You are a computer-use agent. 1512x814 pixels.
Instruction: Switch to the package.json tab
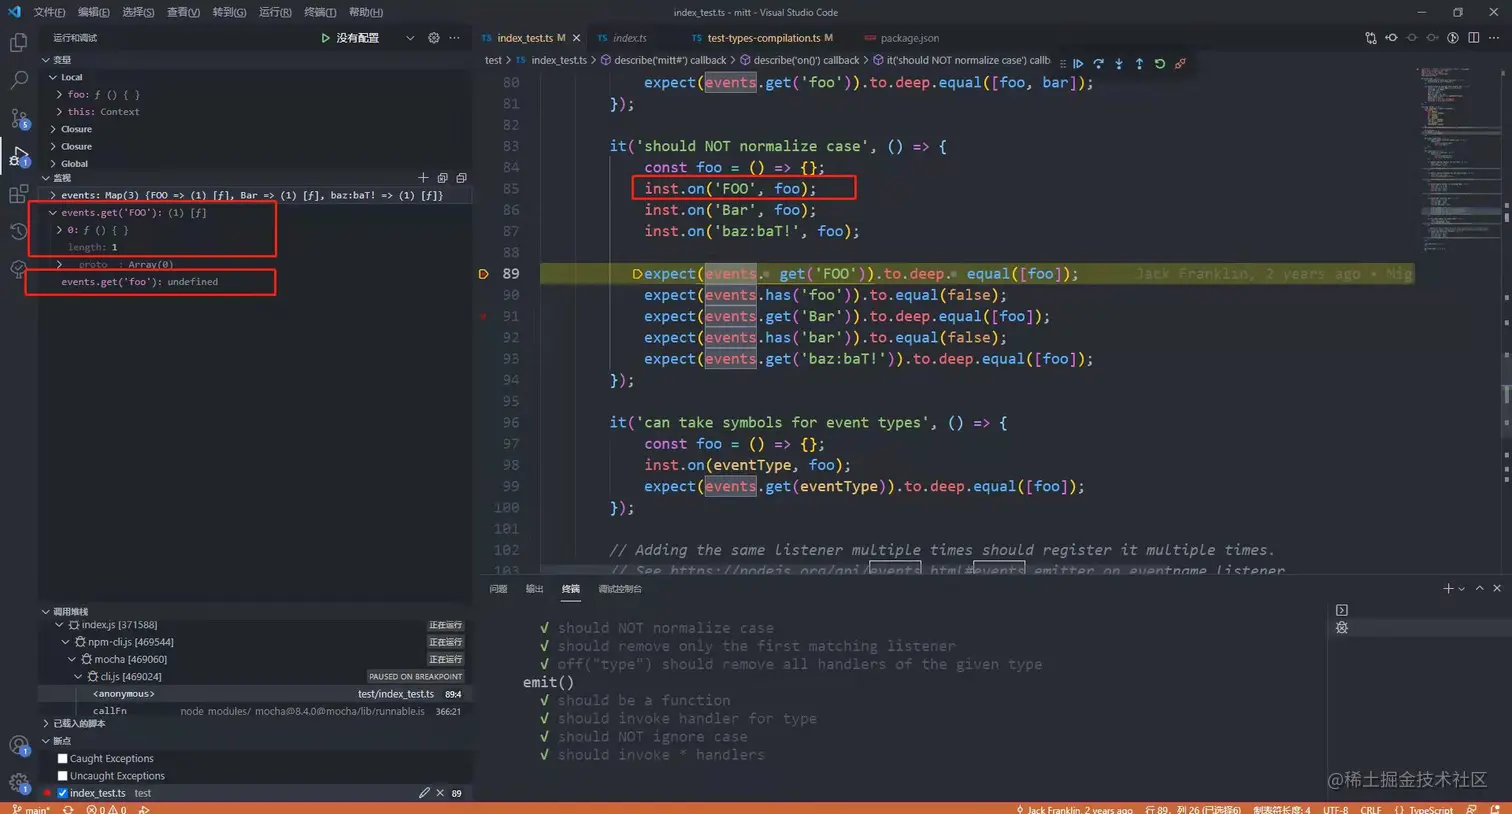click(x=901, y=38)
